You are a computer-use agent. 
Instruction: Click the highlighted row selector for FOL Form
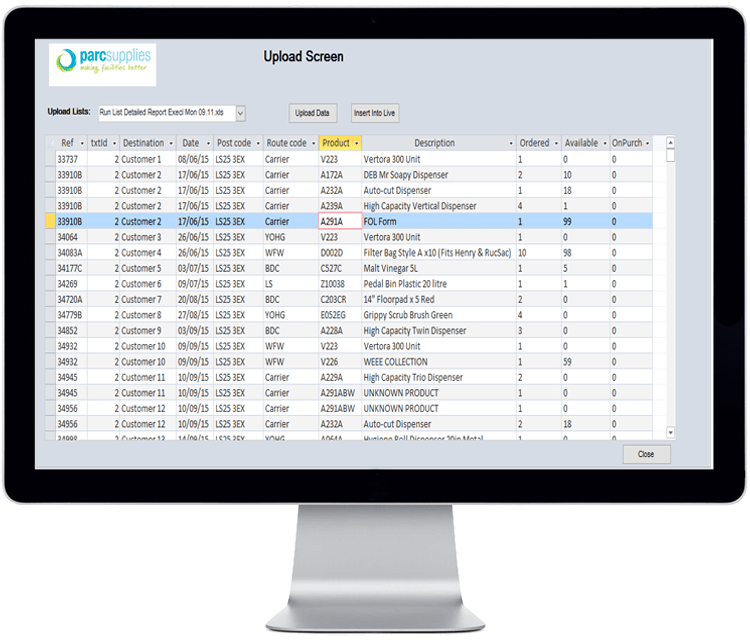50,221
